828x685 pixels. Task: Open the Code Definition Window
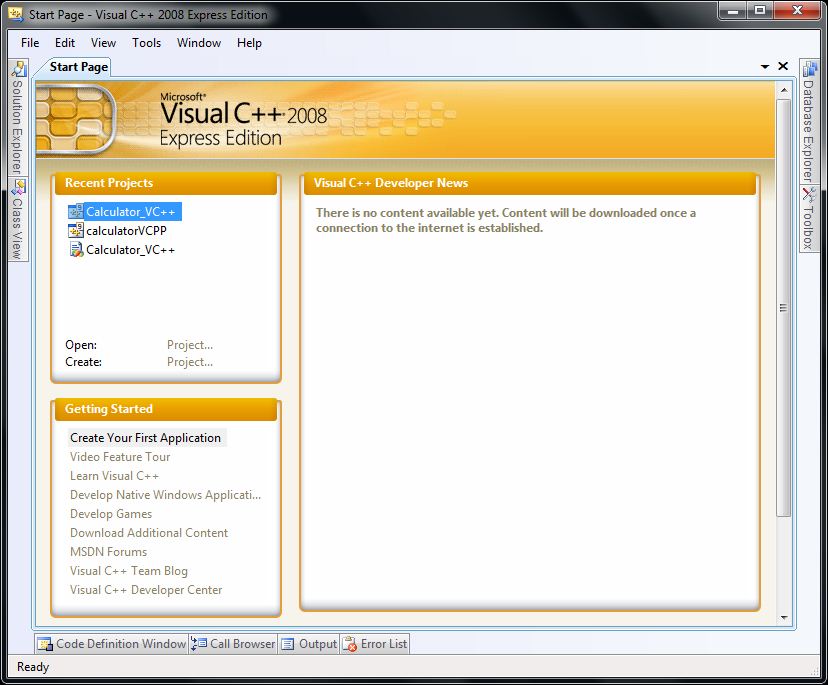110,643
